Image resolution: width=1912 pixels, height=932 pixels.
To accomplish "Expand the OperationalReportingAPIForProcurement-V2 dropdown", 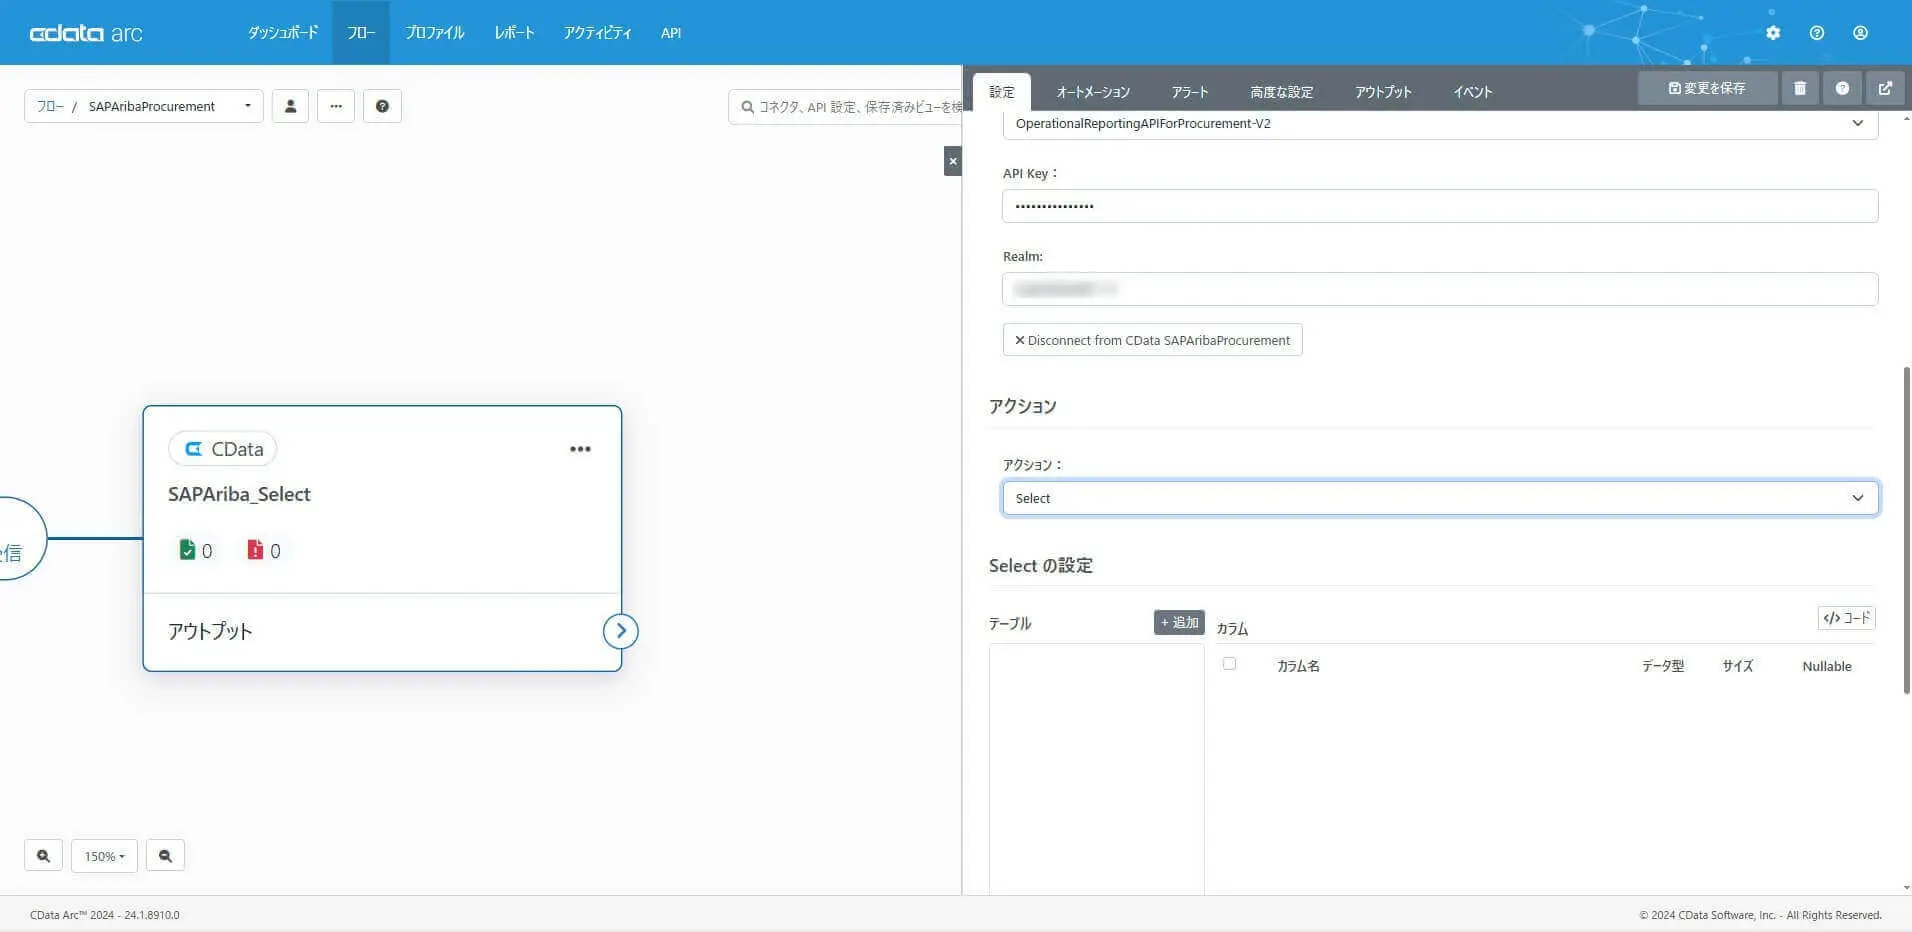I will click(1440, 124).
